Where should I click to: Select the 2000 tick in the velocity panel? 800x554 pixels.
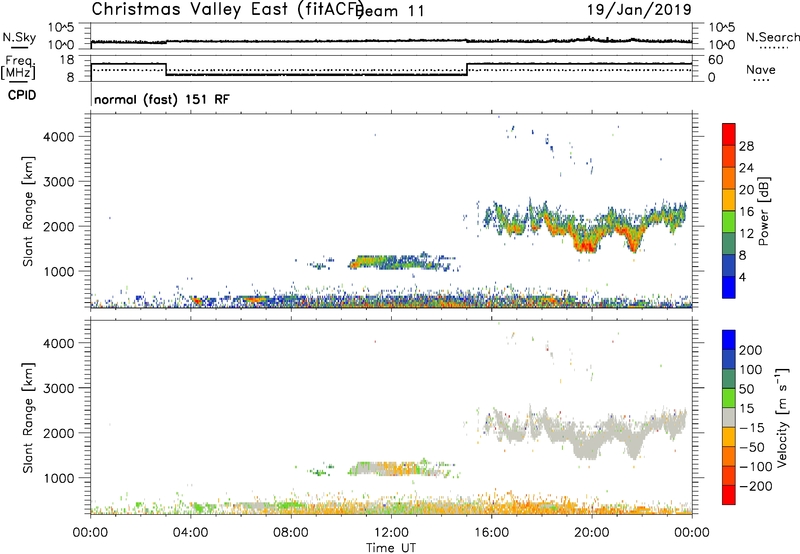click(x=59, y=433)
